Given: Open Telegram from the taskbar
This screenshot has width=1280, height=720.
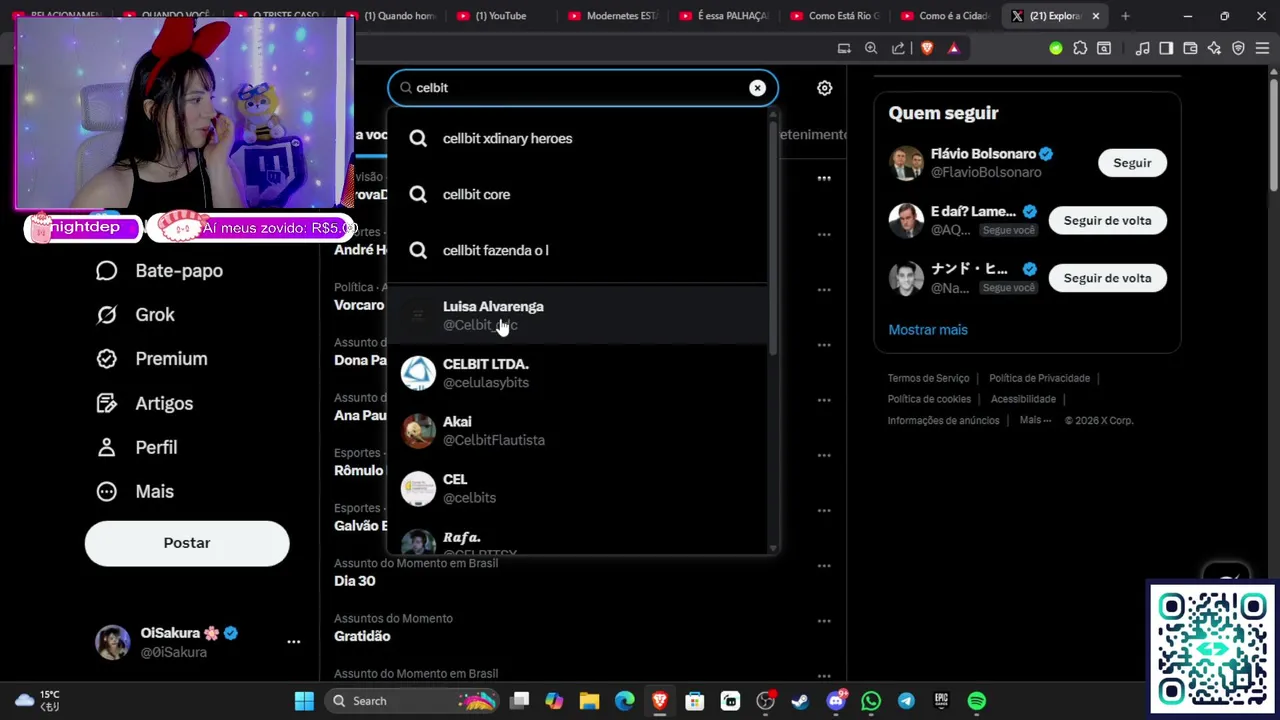Looking at the screenshot, I should 906,701.
